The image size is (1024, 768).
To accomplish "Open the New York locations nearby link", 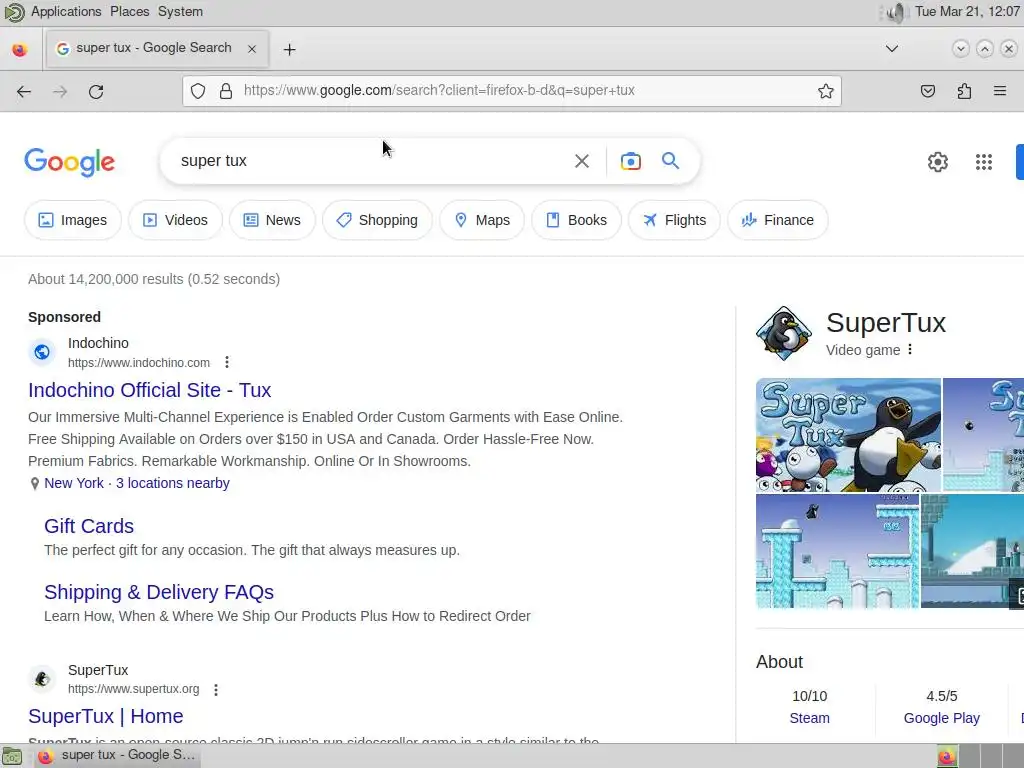I will click(x=136, y=483).
